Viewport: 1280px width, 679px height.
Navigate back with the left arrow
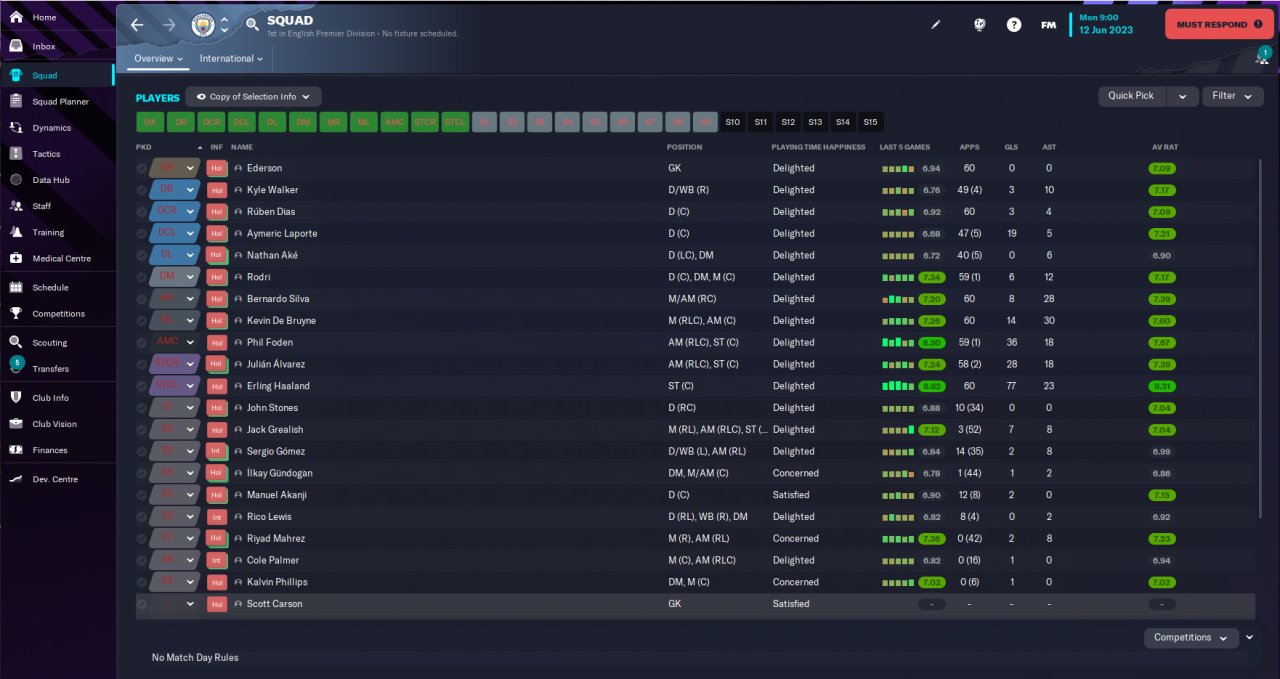coord(137,25)
